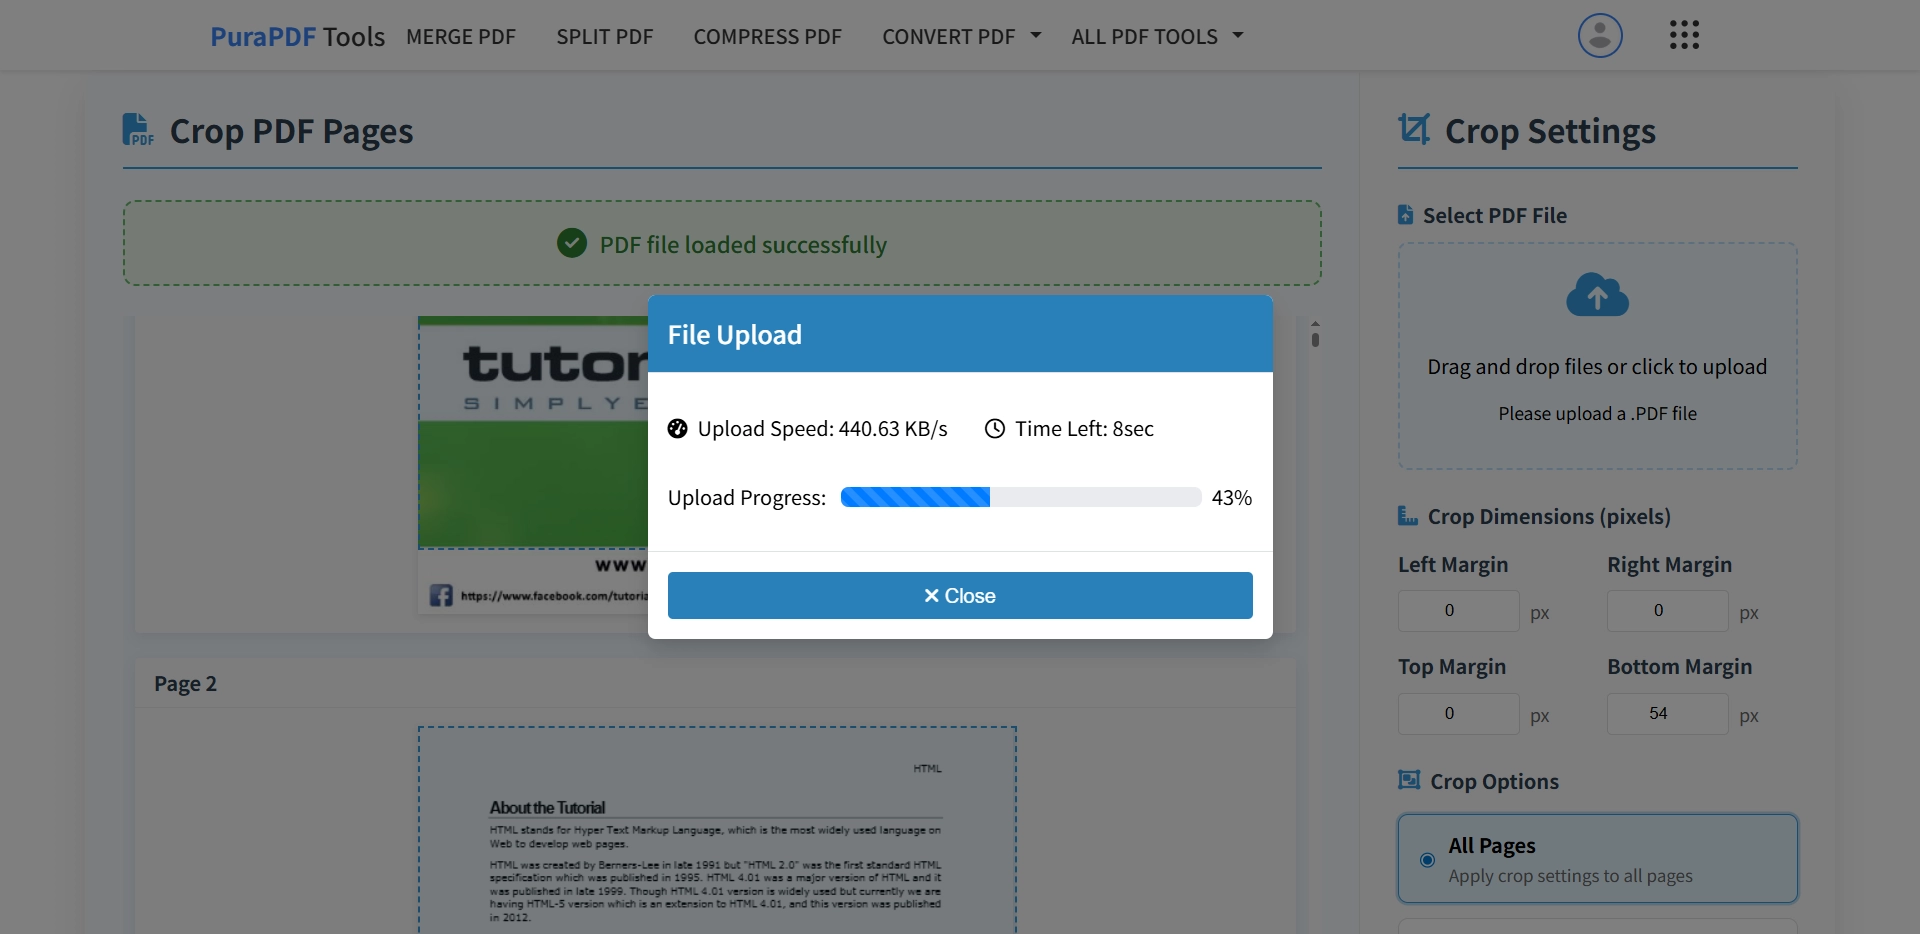Click the ruler icon beside Crop Dimensions
Viewport: 1920px width, 934px height.
point(1407,516)
